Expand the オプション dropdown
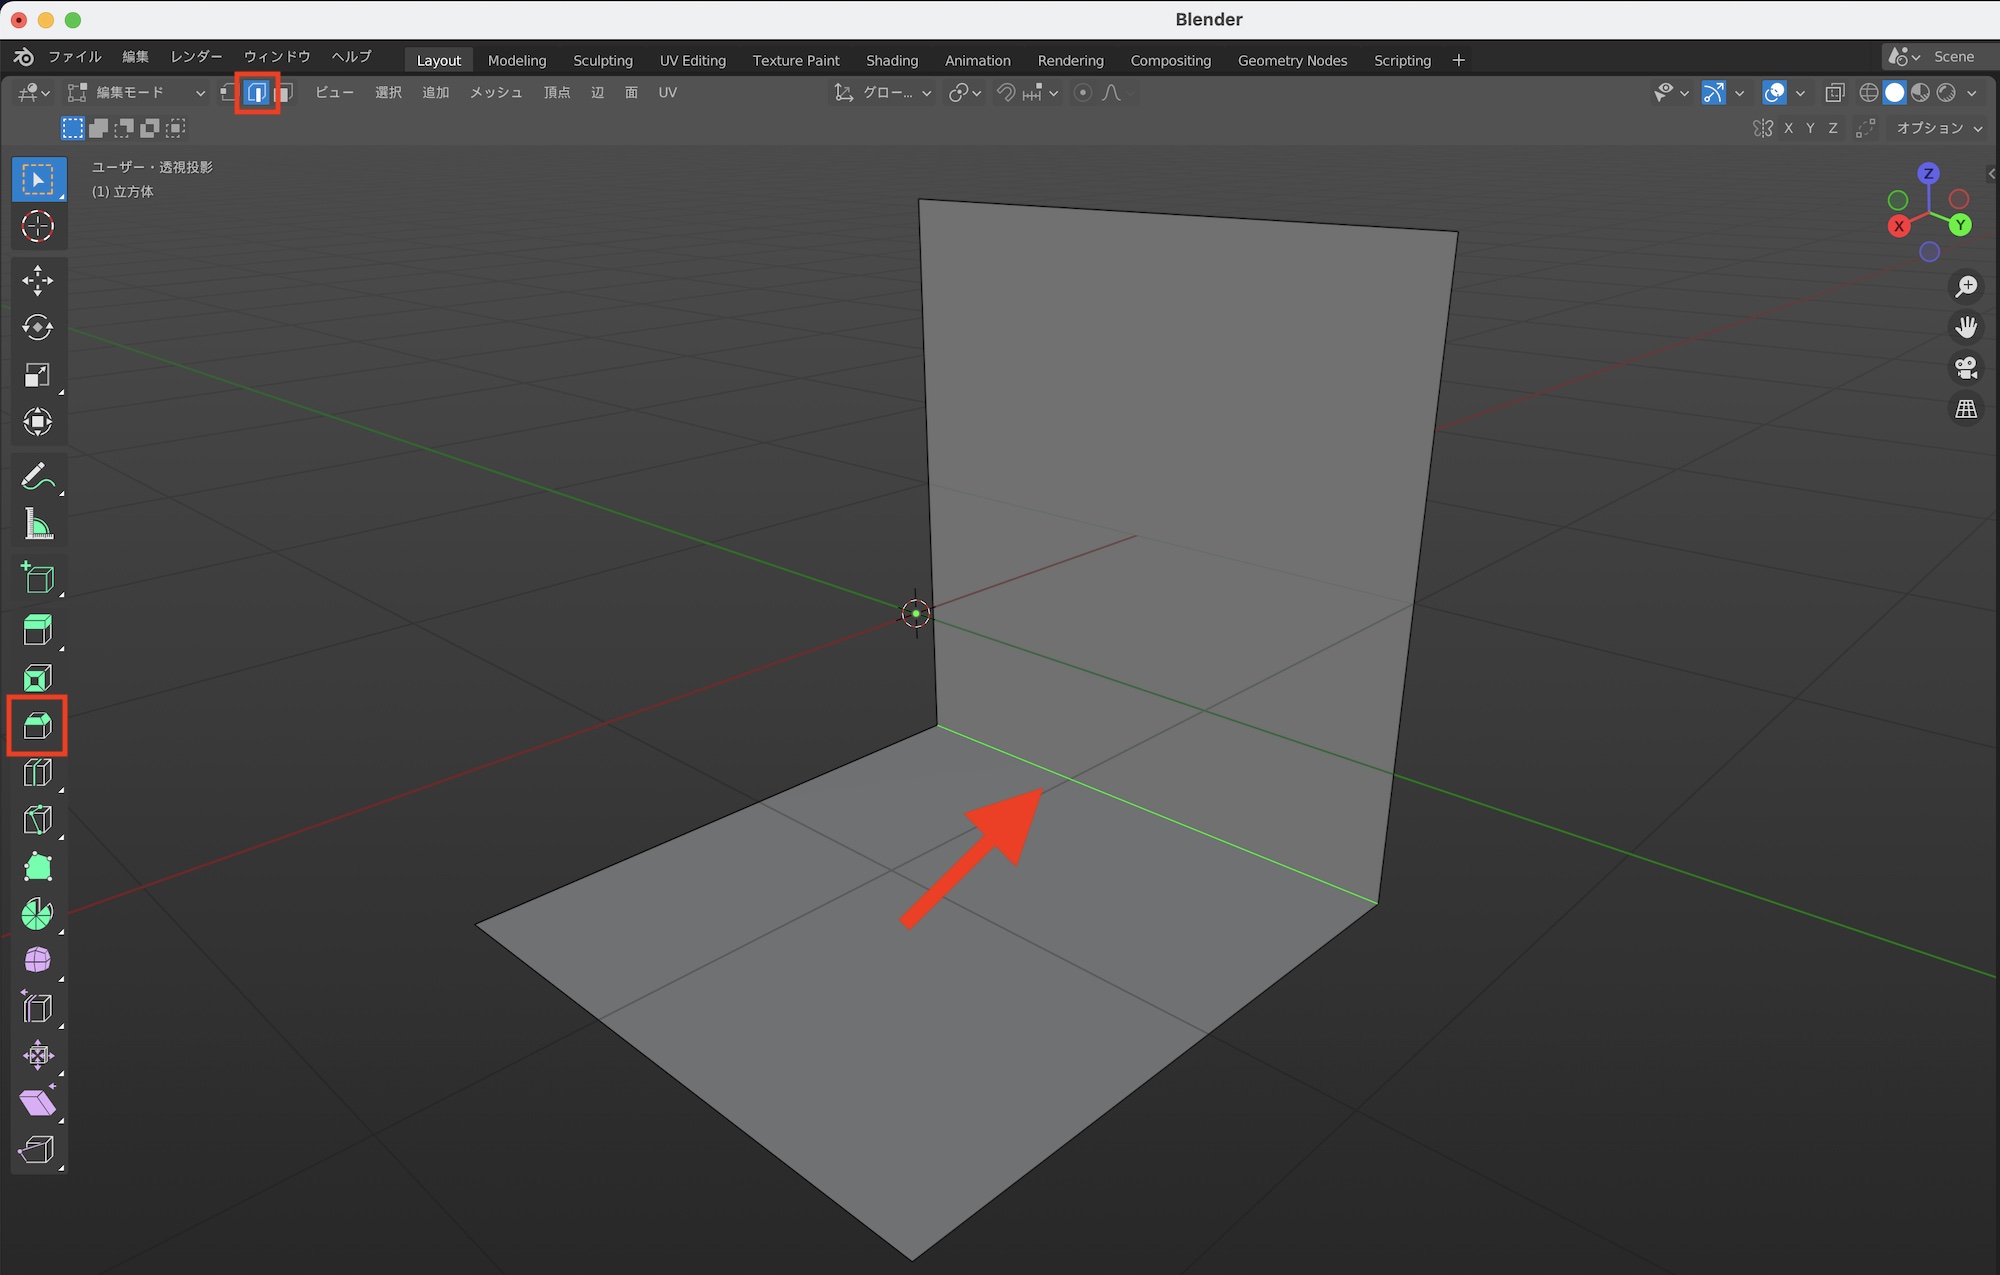 coord(1938,128)
